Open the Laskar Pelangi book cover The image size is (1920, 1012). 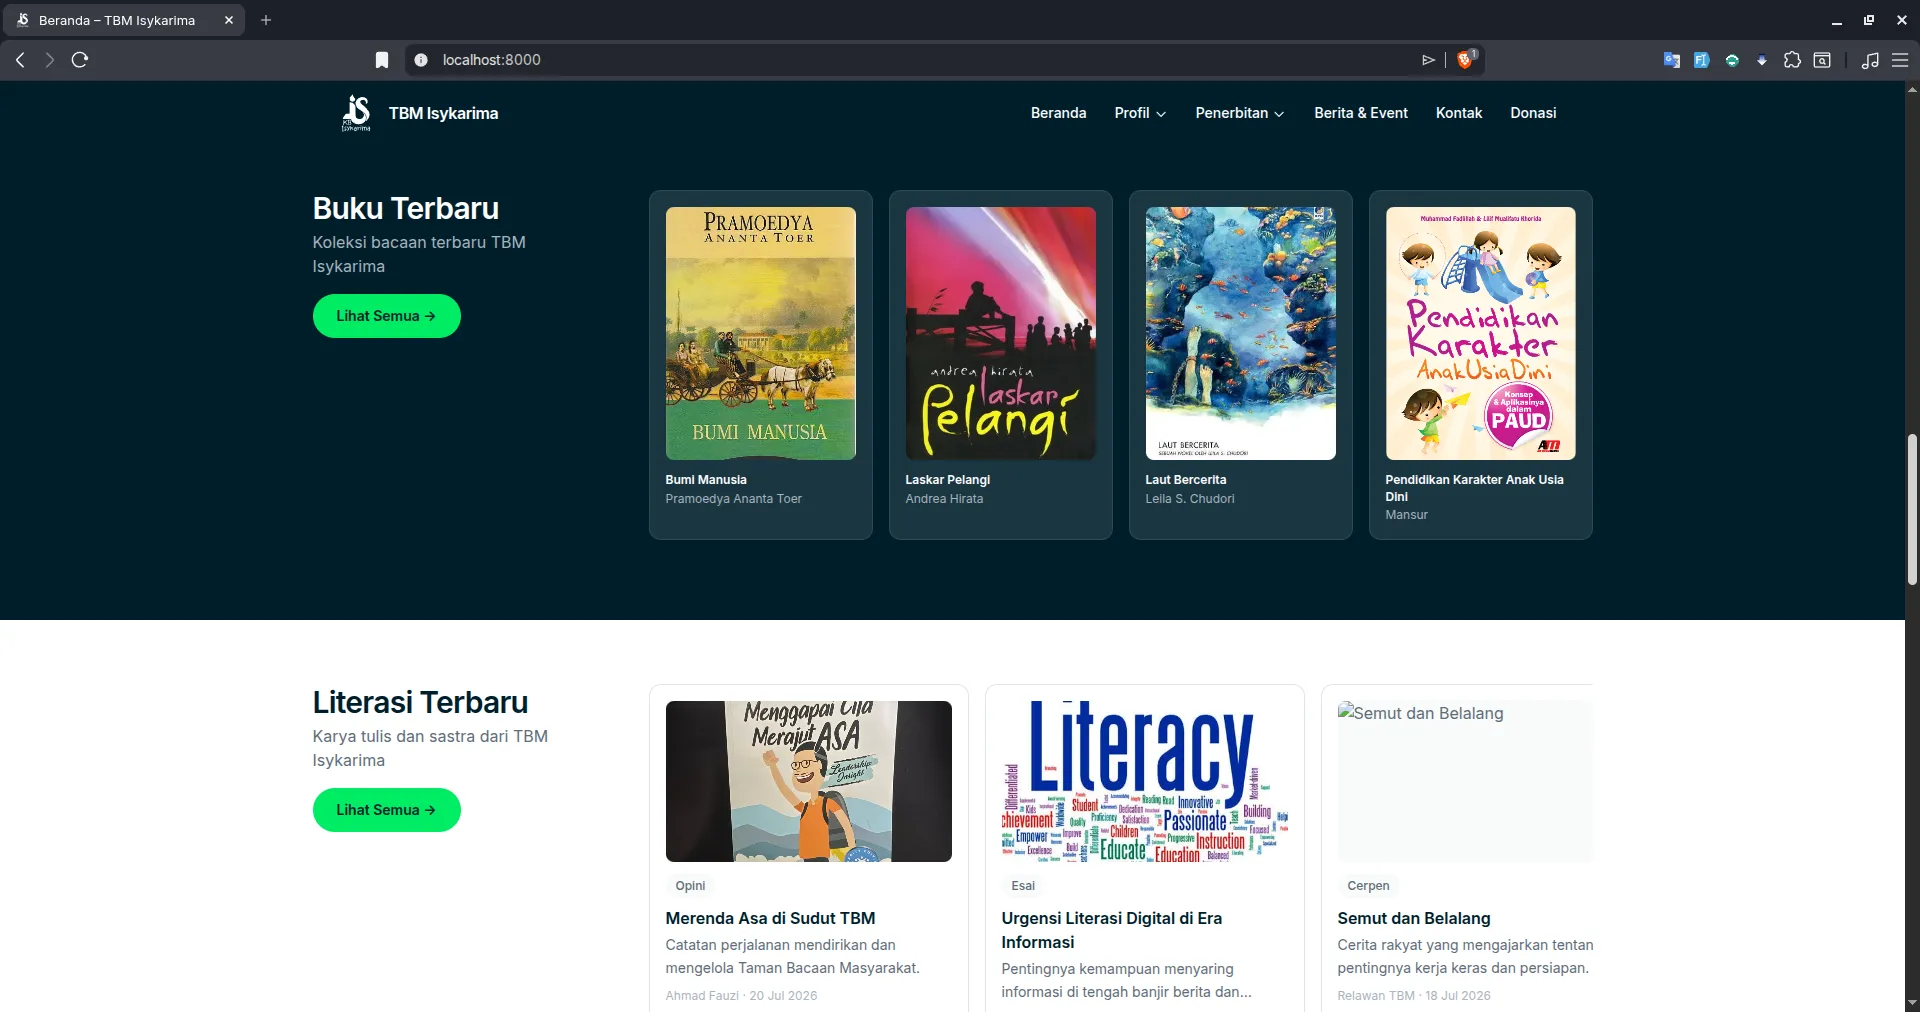1001,333
